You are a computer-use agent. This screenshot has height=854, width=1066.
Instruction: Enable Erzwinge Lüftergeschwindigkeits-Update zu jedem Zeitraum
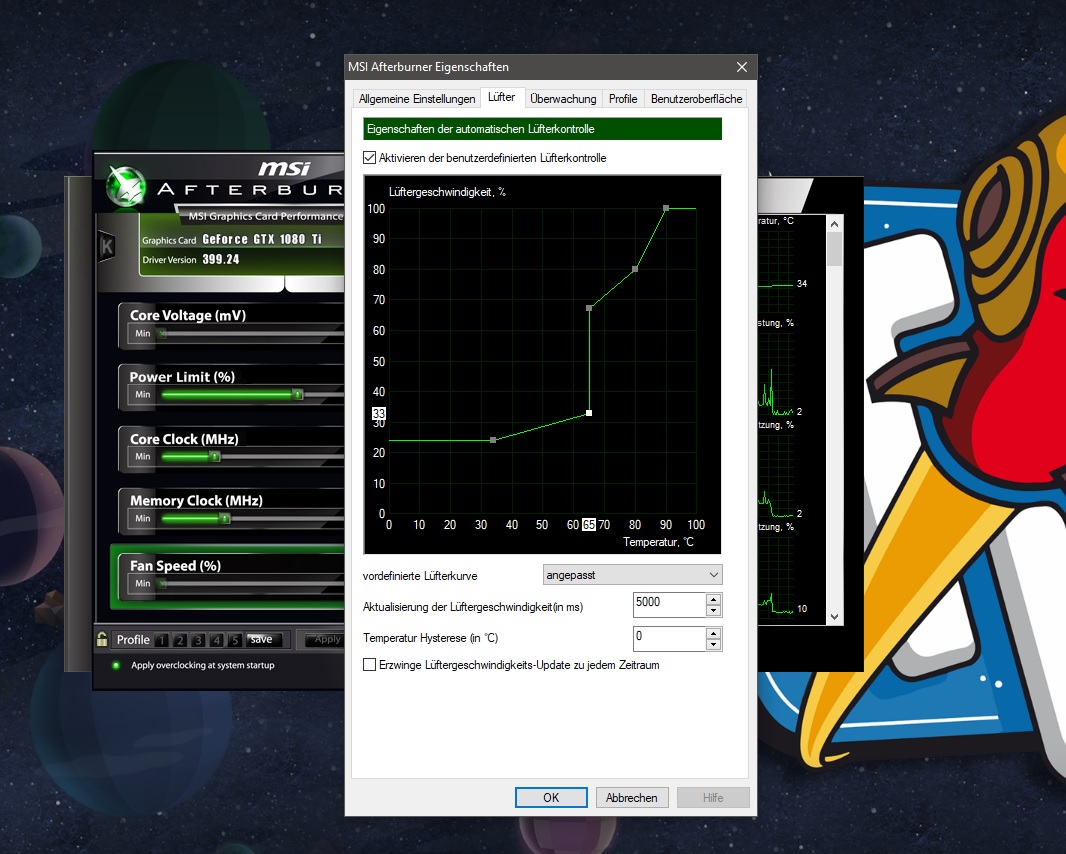(369, 665)
